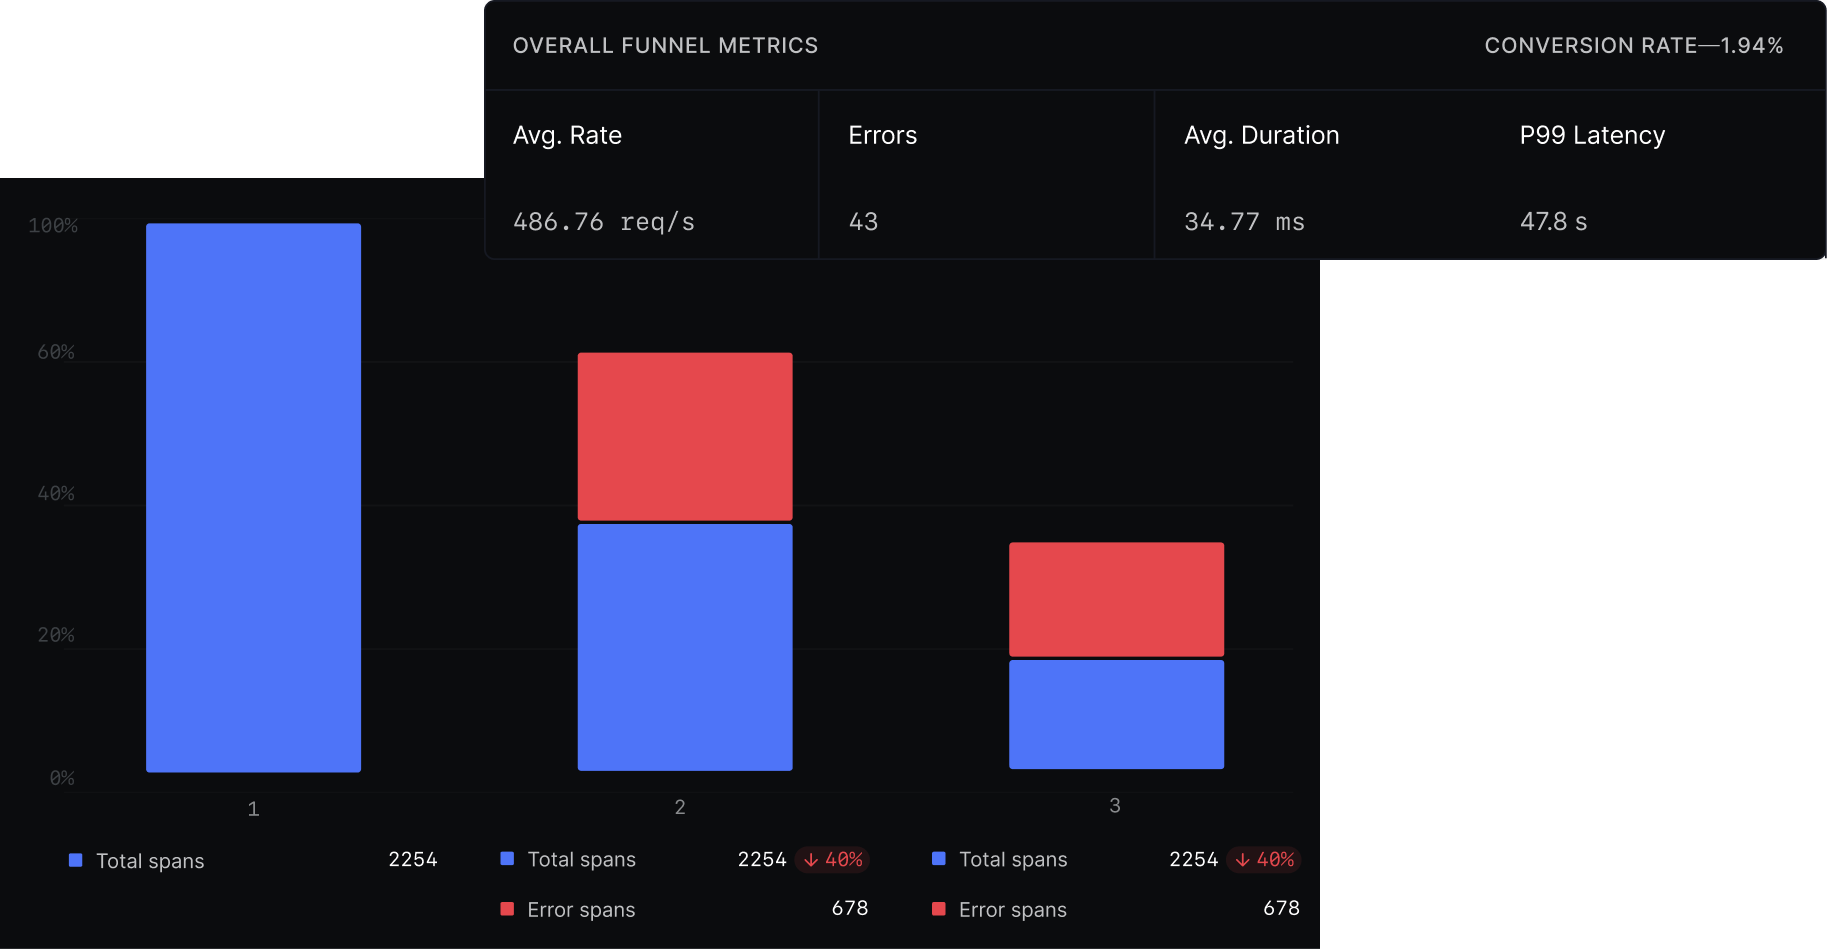The image size is (1827, 949).
Task: Click the blue Total spans swatch under step 2
Action: click(x=507, y=858)
